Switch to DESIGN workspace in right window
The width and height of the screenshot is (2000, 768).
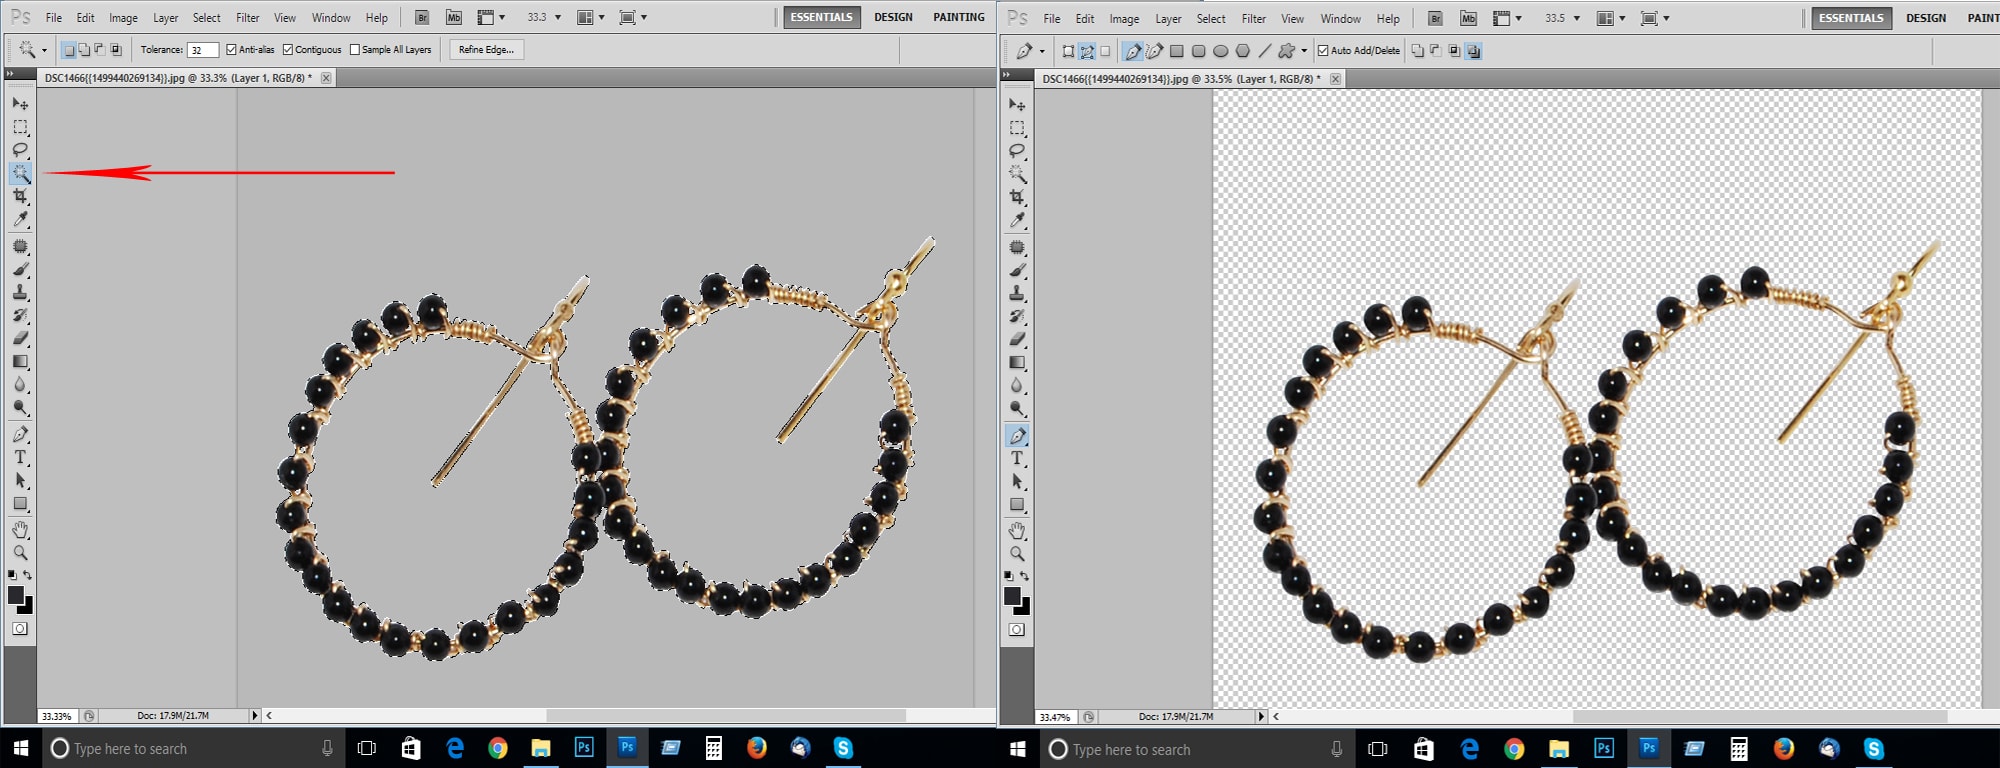point(1925,18)
